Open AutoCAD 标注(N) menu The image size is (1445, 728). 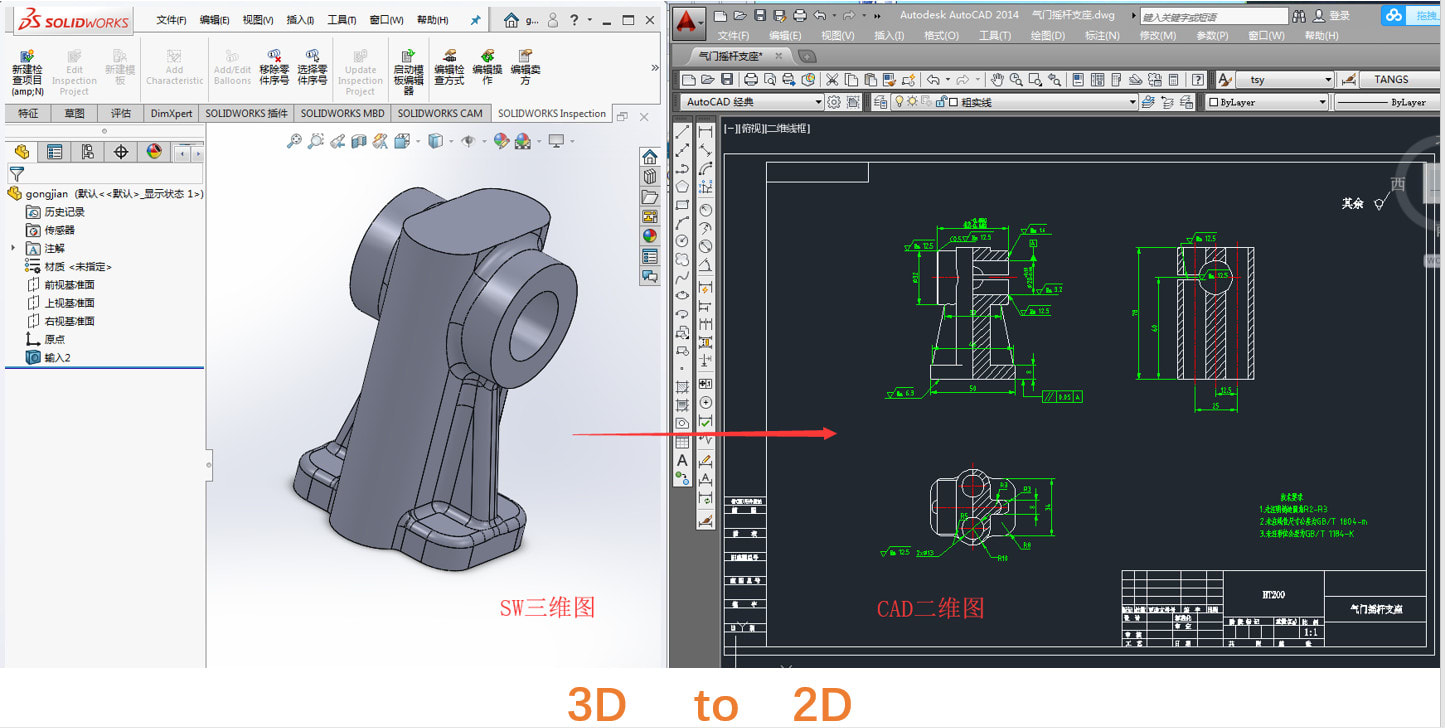[x=1102, y=36]
